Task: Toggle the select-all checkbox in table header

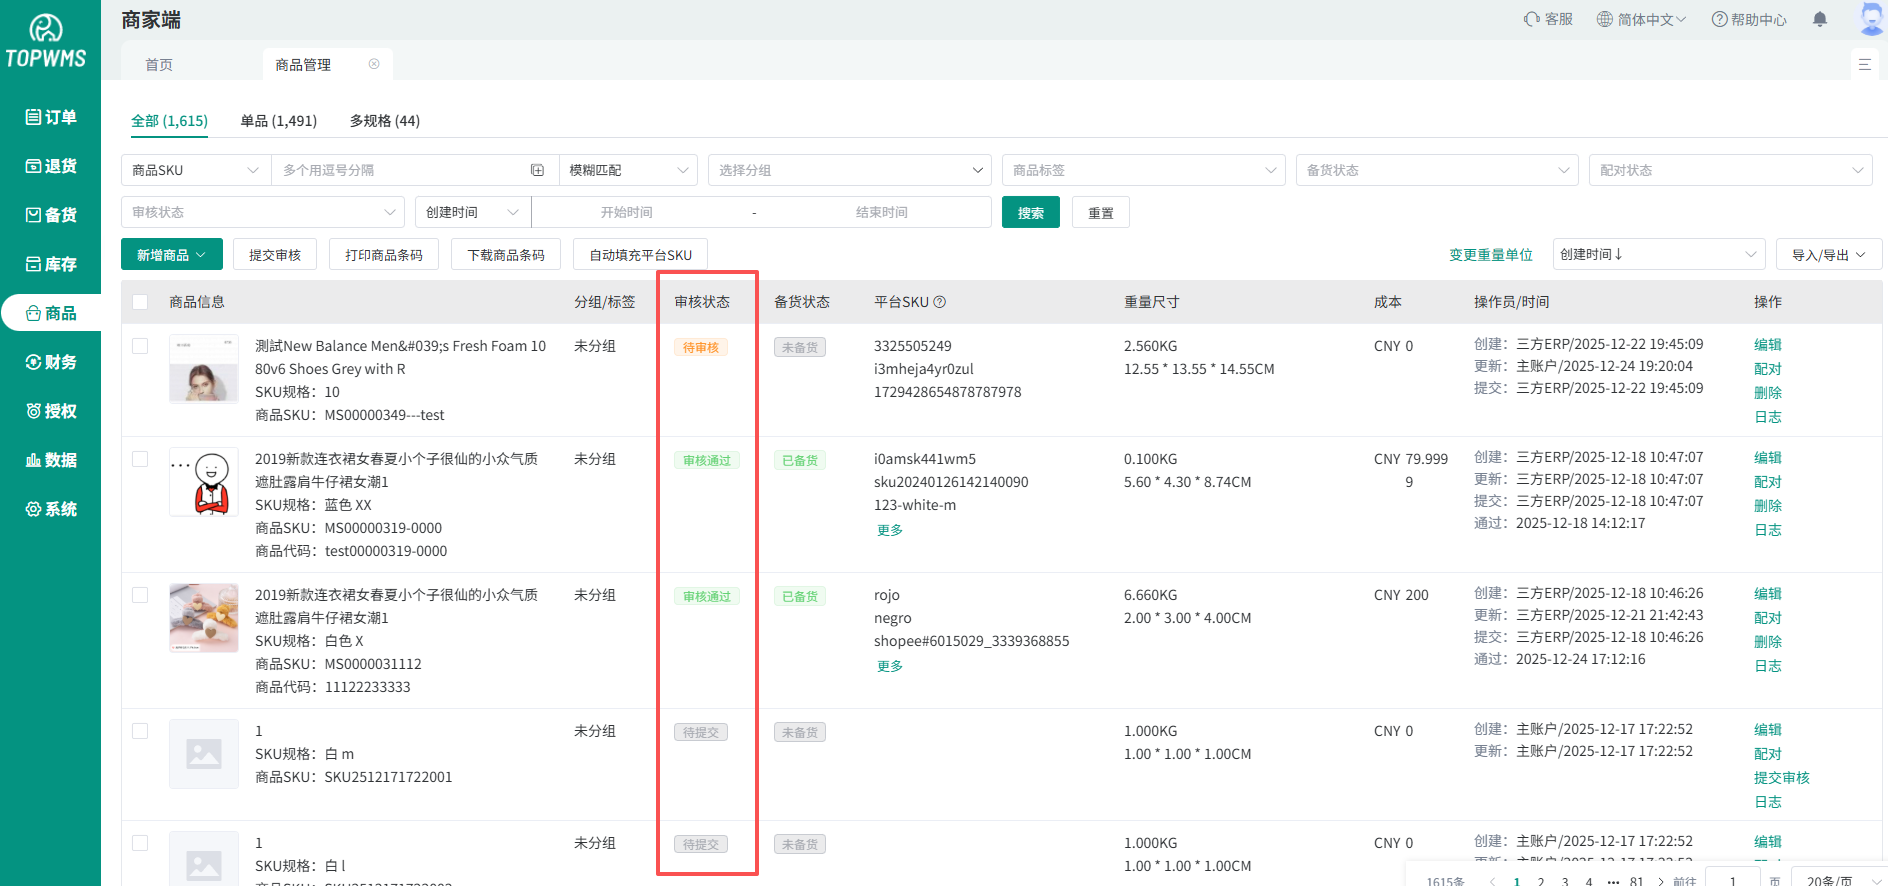Action: 140,302
